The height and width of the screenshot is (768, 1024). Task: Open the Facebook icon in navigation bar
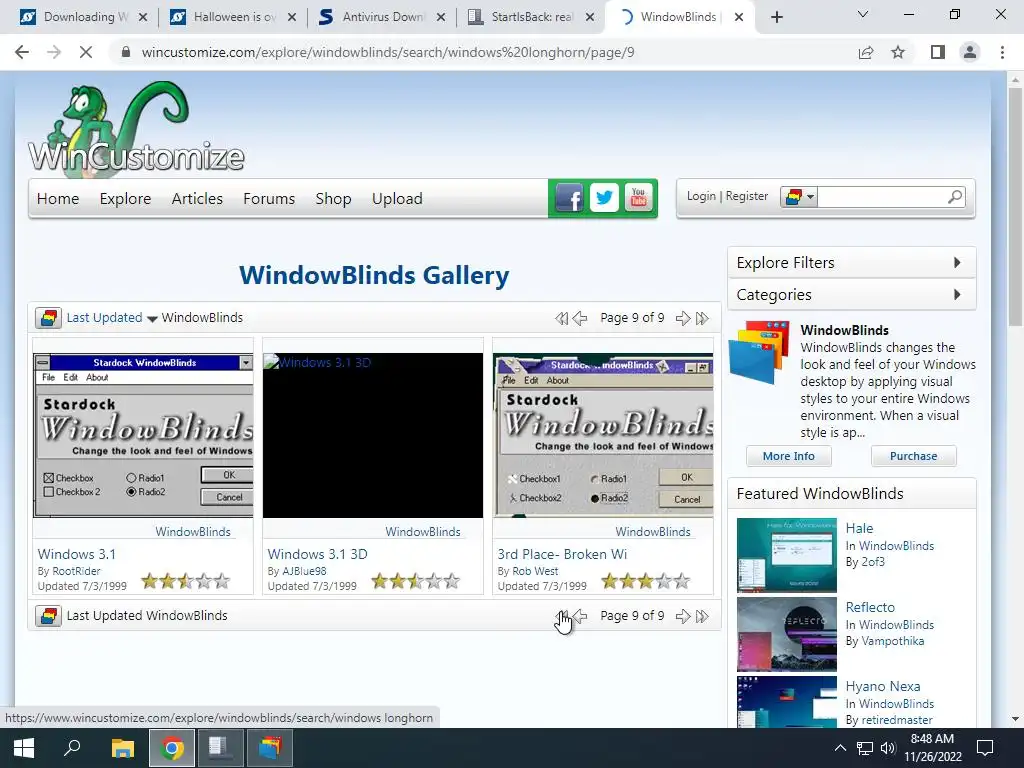[569, 198]
